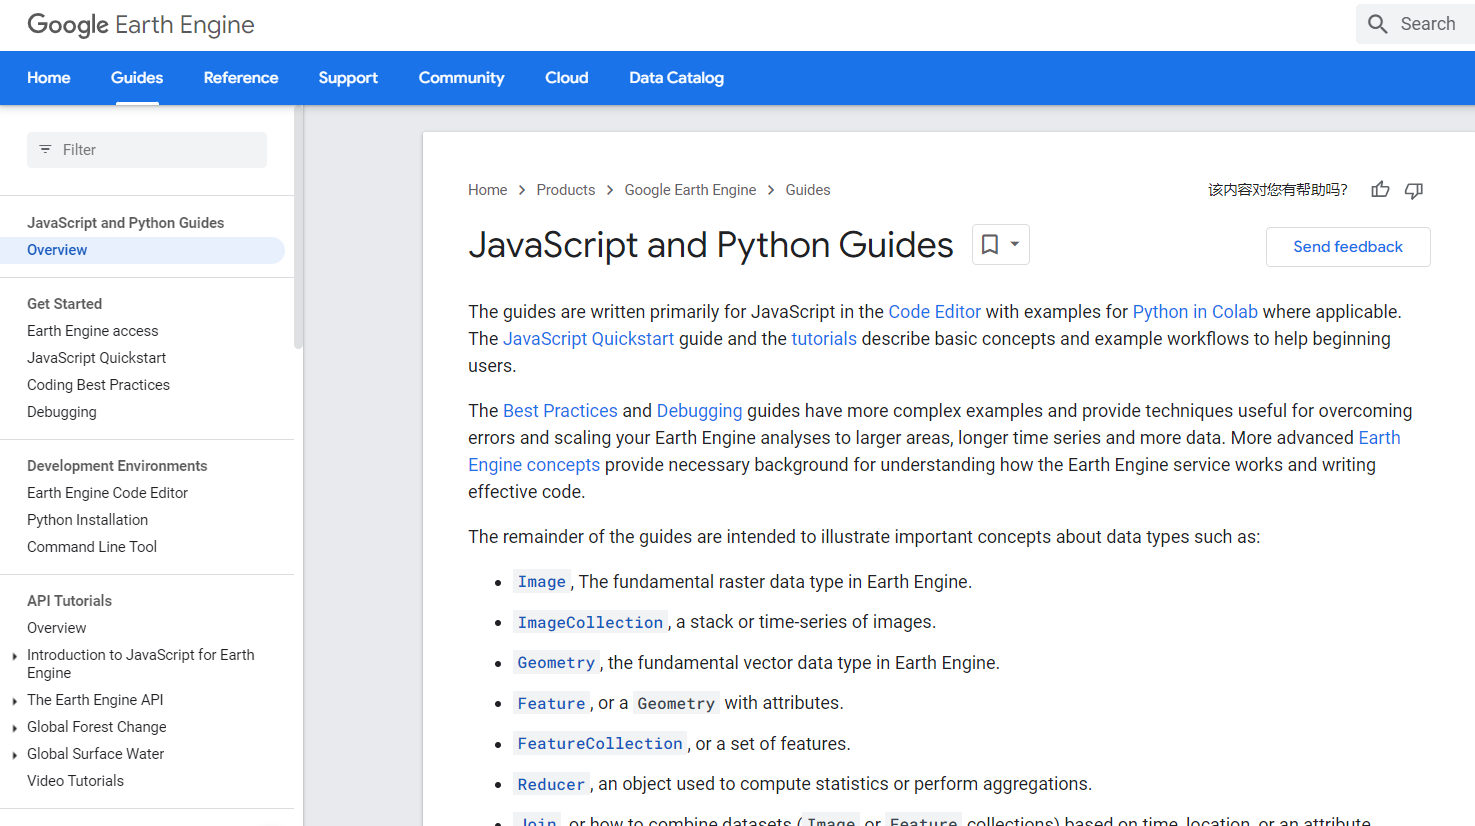Open the Geometry link in bullet list
The width and height of the screenshot is (1475, 826).
[556, 663]
